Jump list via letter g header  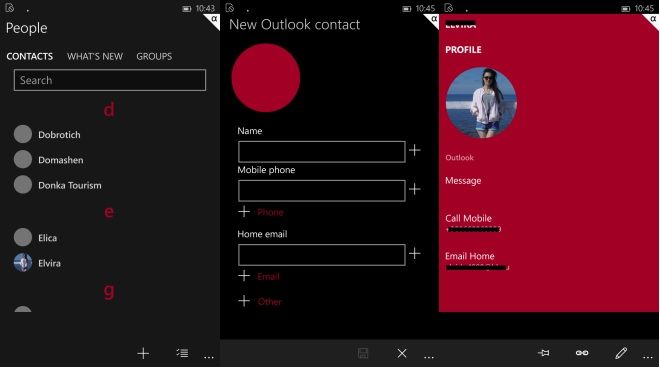coord(109,291)
